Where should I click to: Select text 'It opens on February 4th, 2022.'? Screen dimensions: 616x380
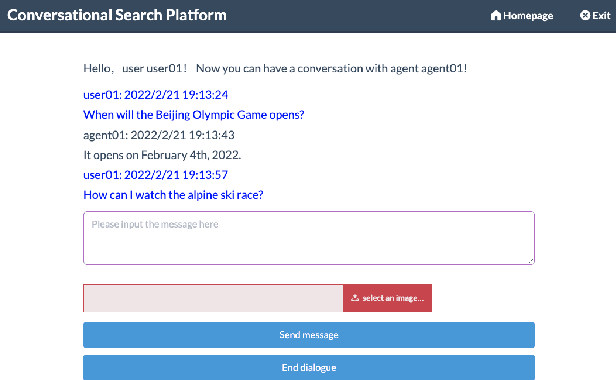[162, 155]
